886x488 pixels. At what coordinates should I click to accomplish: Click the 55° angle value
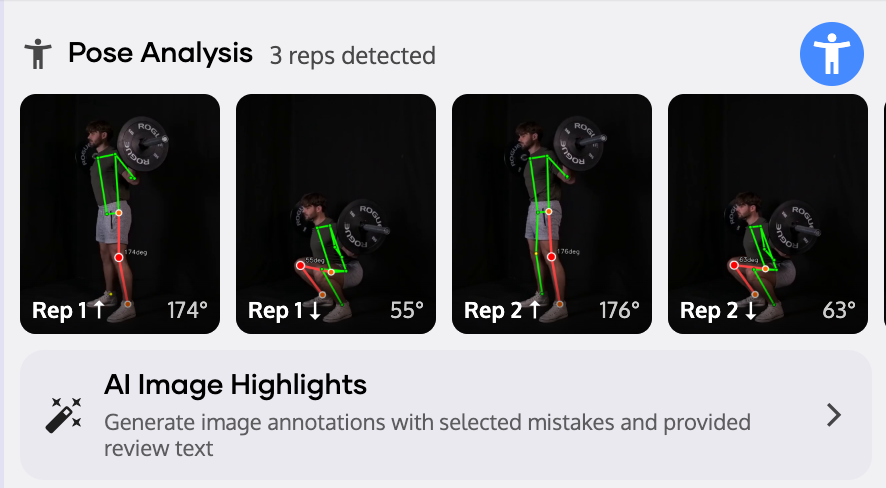coord(409,310)
